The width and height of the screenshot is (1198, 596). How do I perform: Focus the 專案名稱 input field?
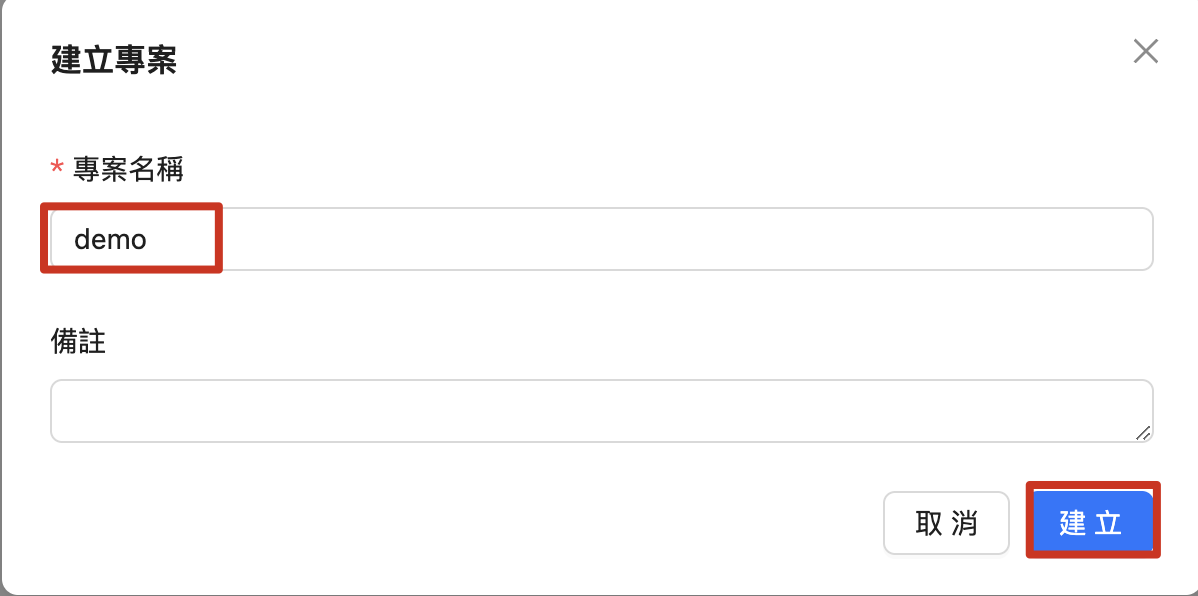click(x=600, y=239)
